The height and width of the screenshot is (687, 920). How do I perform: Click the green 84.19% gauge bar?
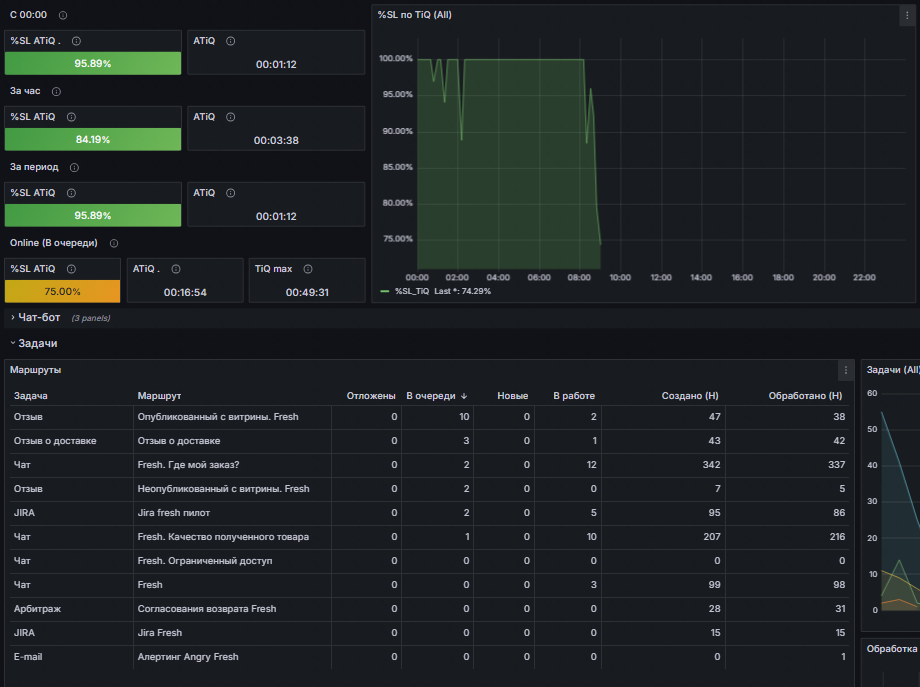tap(93, 140)
